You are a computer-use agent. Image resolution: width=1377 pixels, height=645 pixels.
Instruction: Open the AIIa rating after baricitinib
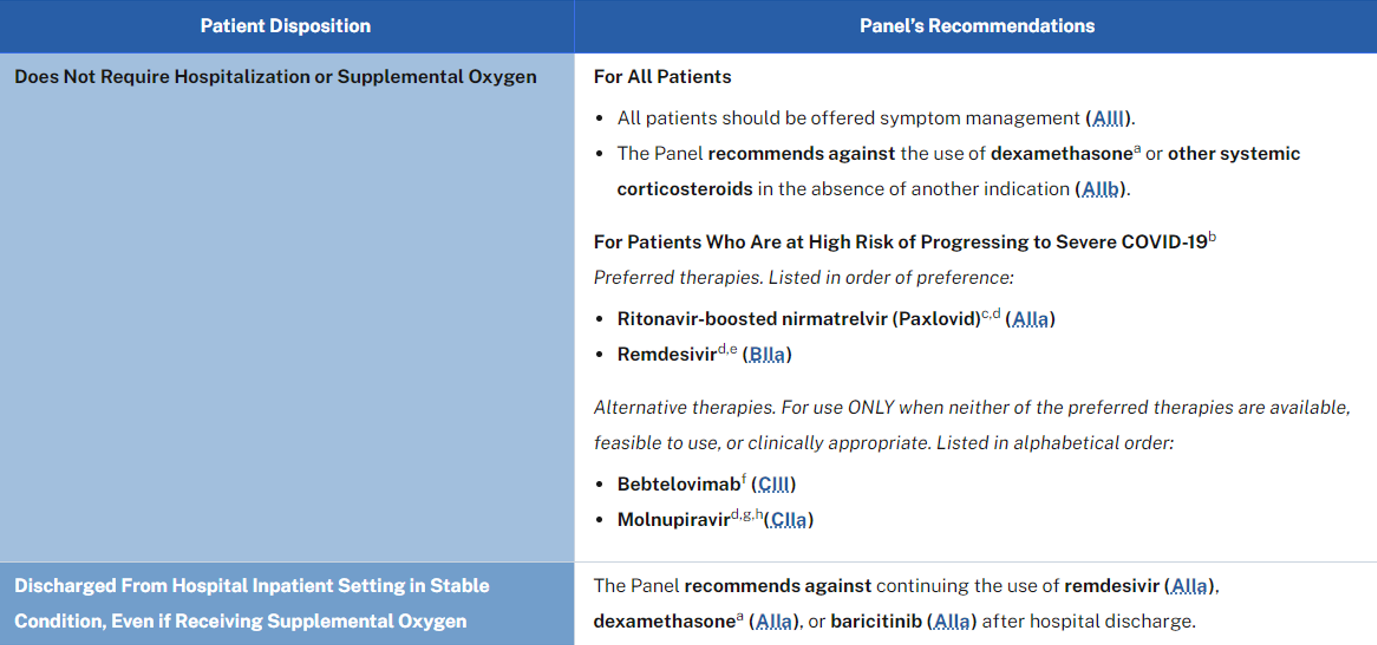click(950, 621)
